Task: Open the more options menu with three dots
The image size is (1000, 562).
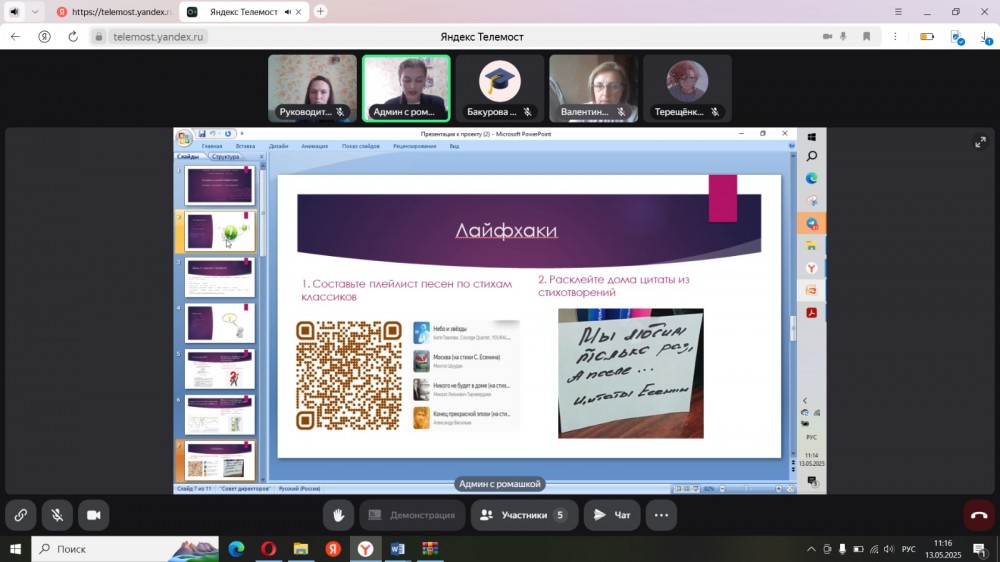Action: click(x=660, y=515)
